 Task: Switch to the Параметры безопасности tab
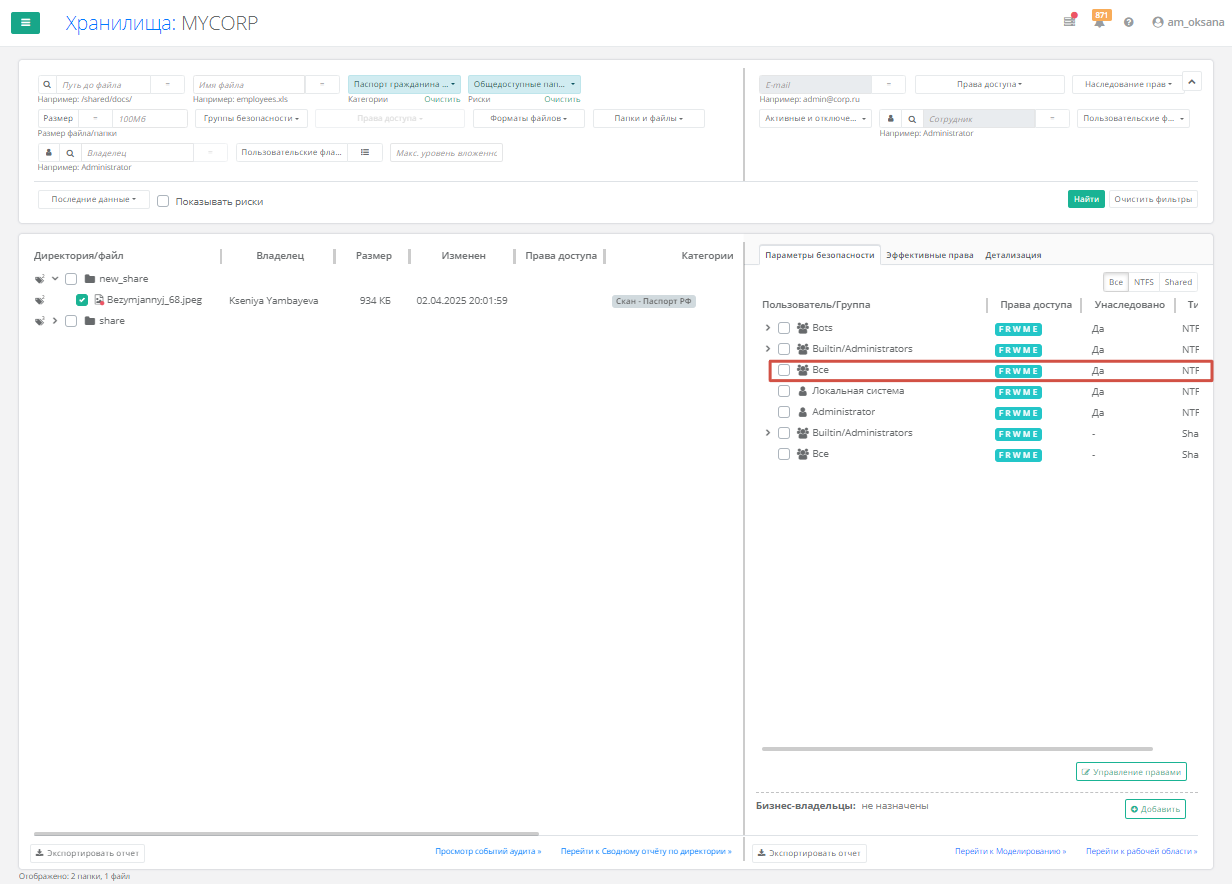[x=820, y=255]
